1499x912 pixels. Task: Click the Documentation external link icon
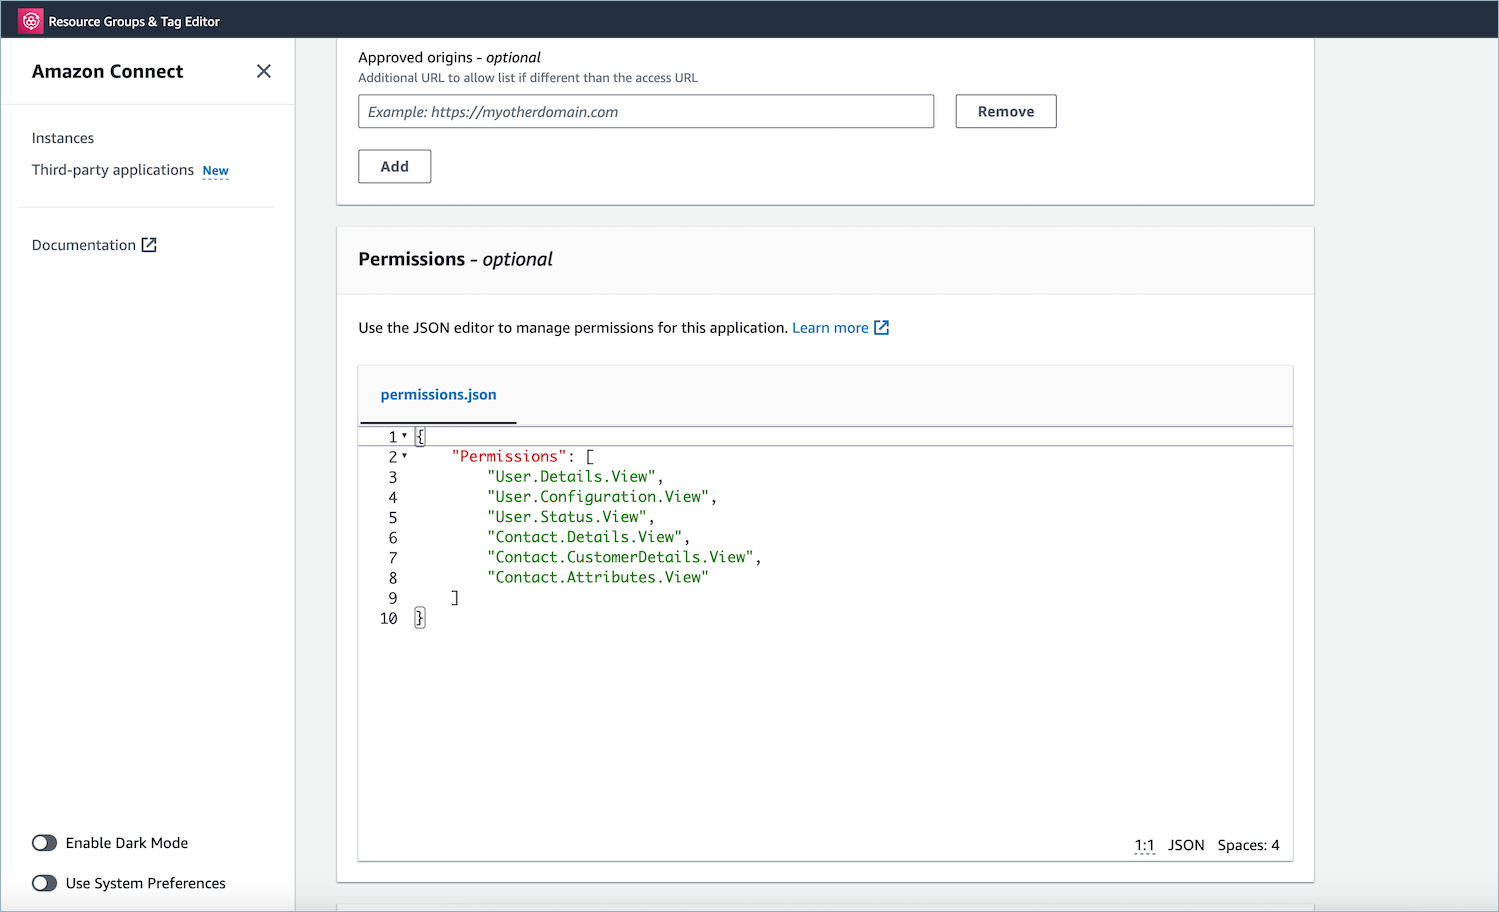tap(149, 245)
